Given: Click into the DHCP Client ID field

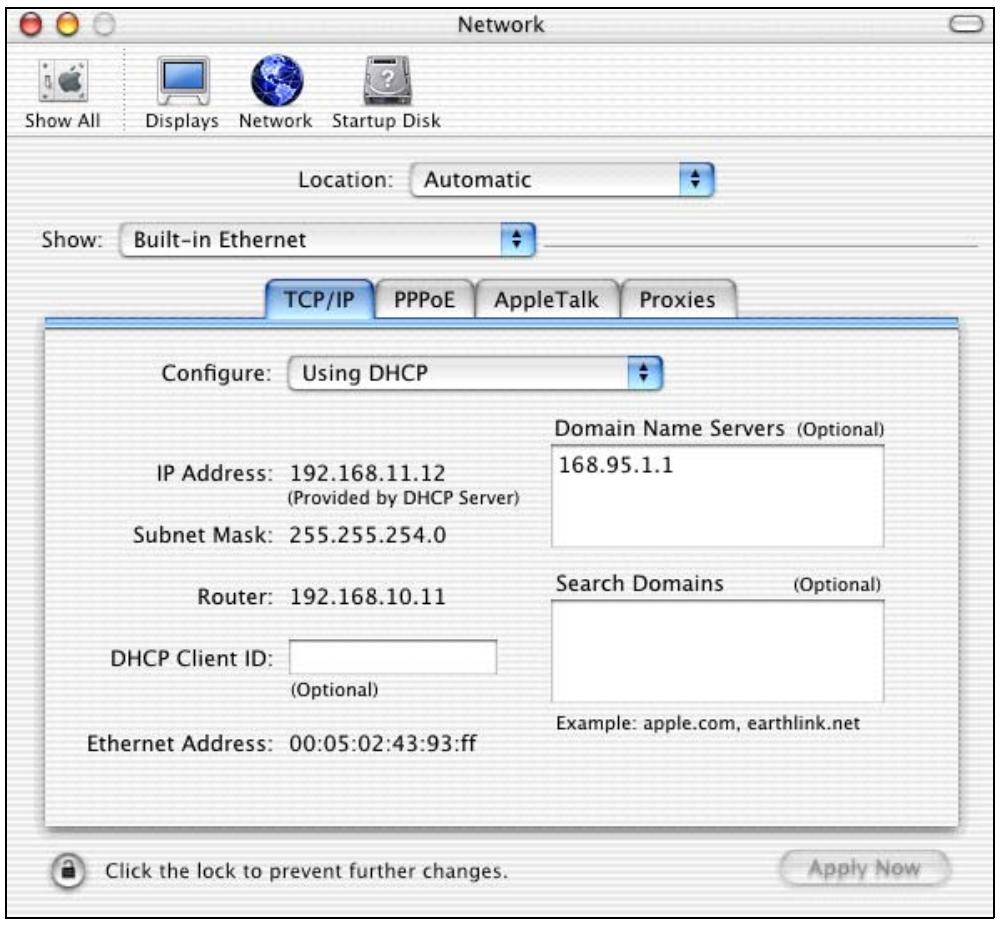Looking at the screenshot, I should (393, 657).
